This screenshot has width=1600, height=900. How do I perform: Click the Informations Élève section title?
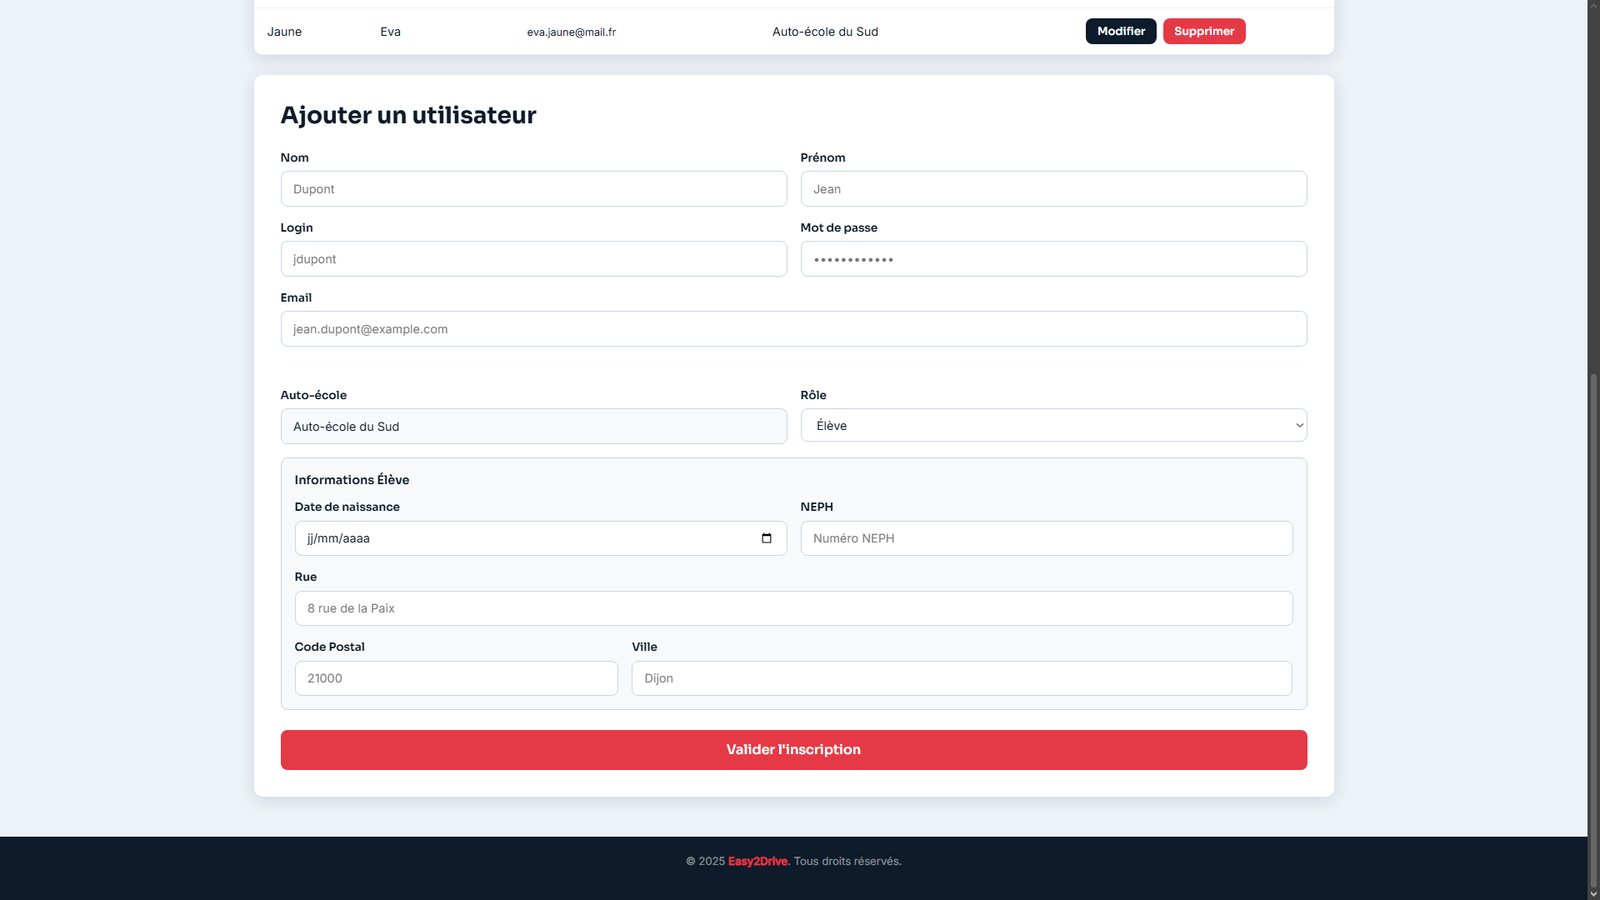[352, 480]
